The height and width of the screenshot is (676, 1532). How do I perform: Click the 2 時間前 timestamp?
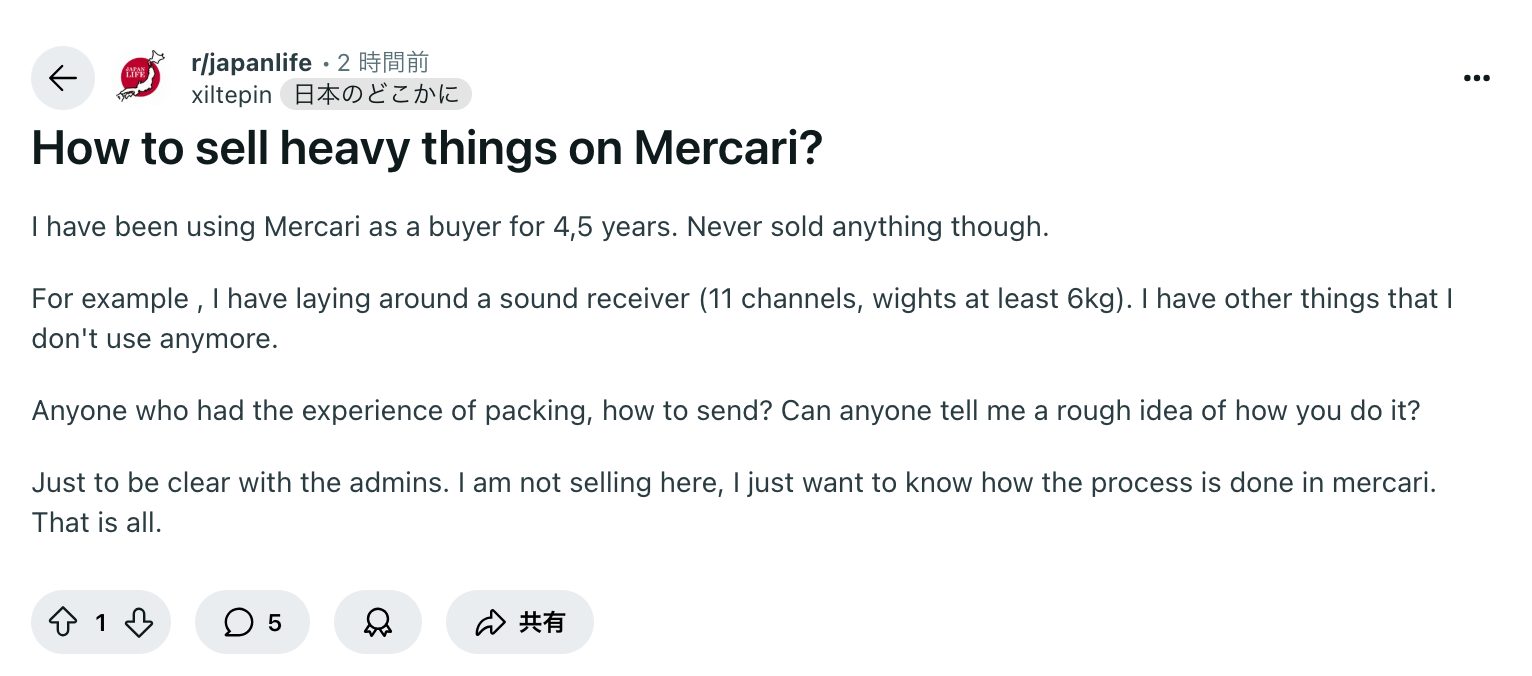coord(383,63)
